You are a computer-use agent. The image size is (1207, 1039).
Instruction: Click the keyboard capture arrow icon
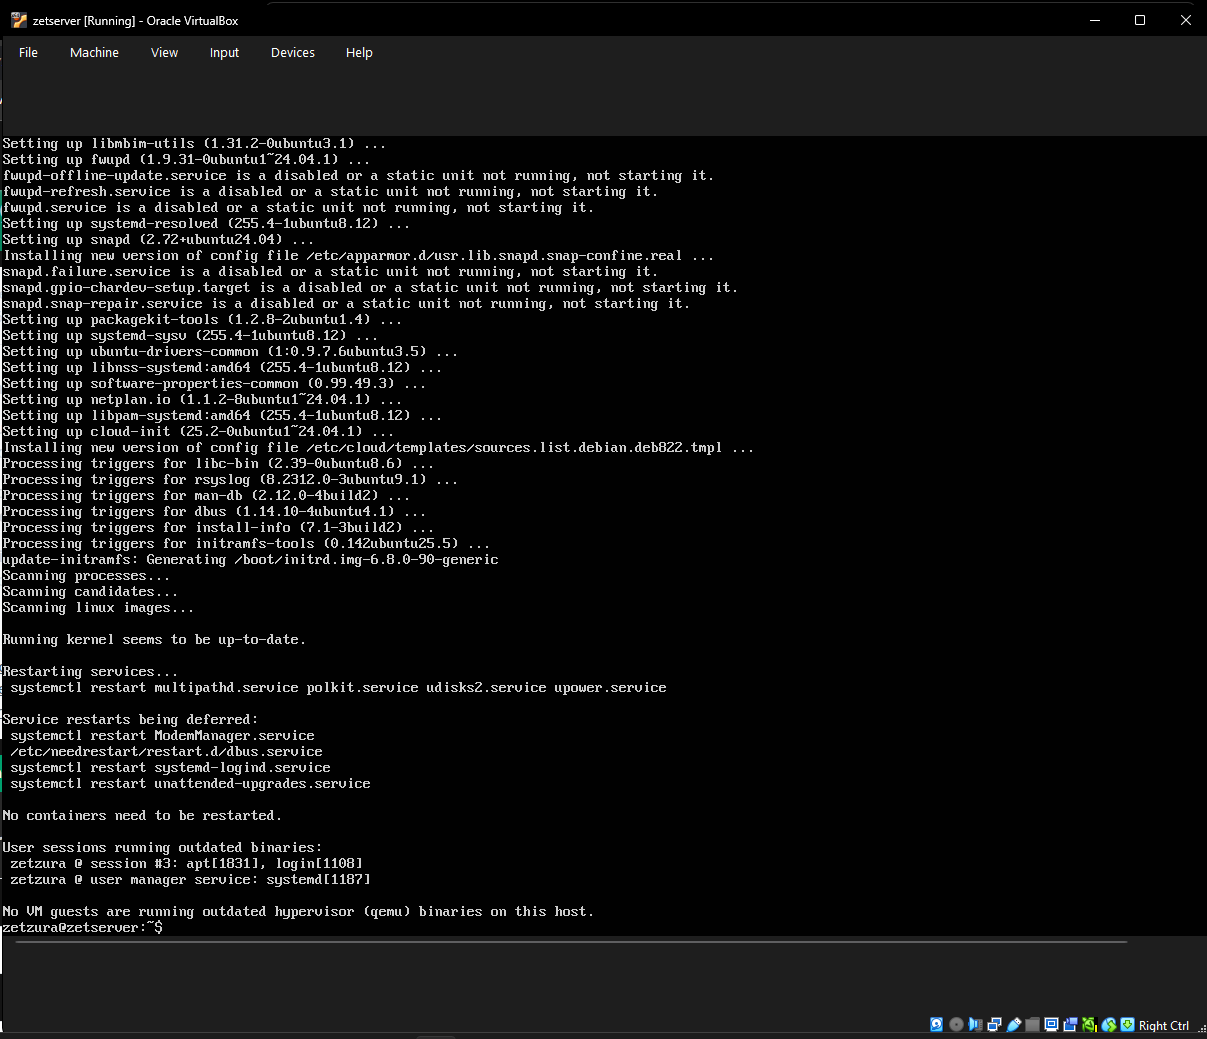click(x=1127, y=1024)
